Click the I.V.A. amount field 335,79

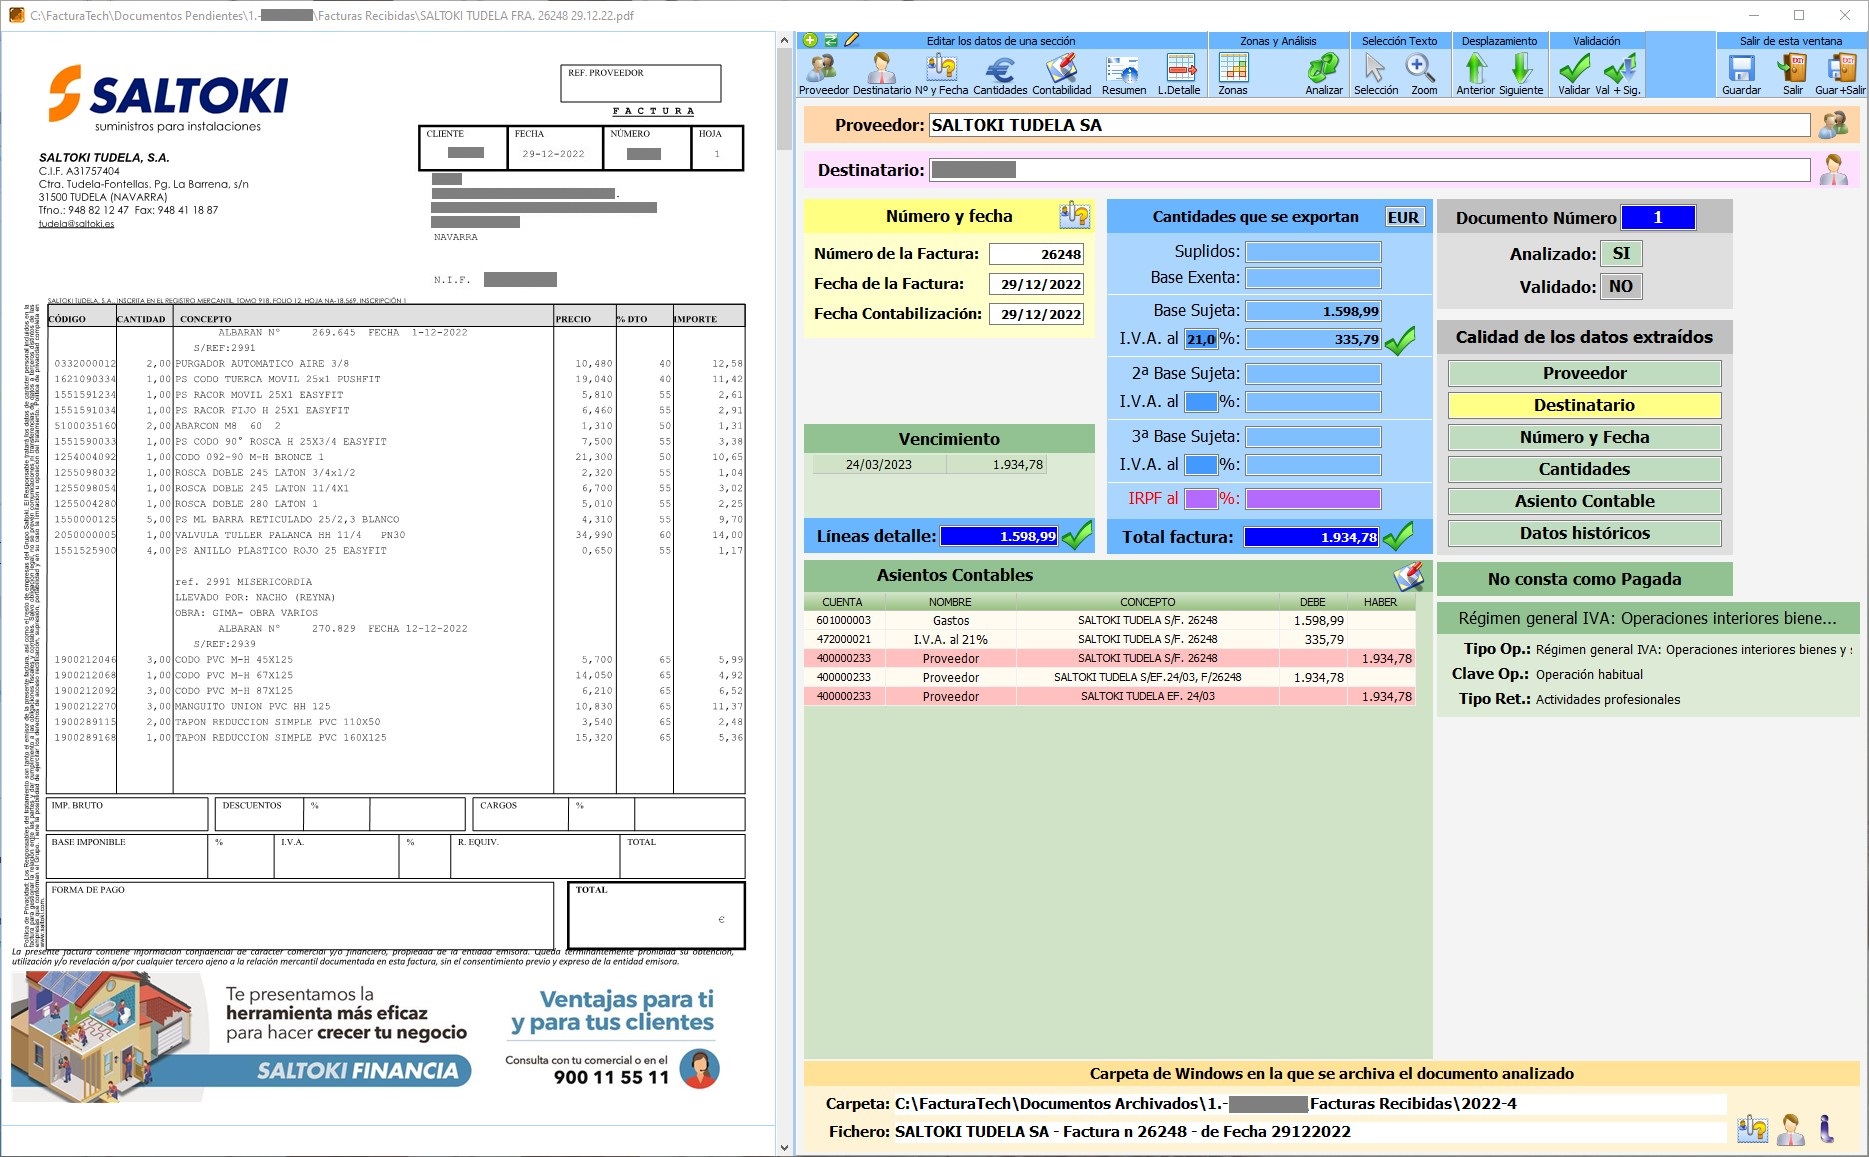click(1313, 339)
